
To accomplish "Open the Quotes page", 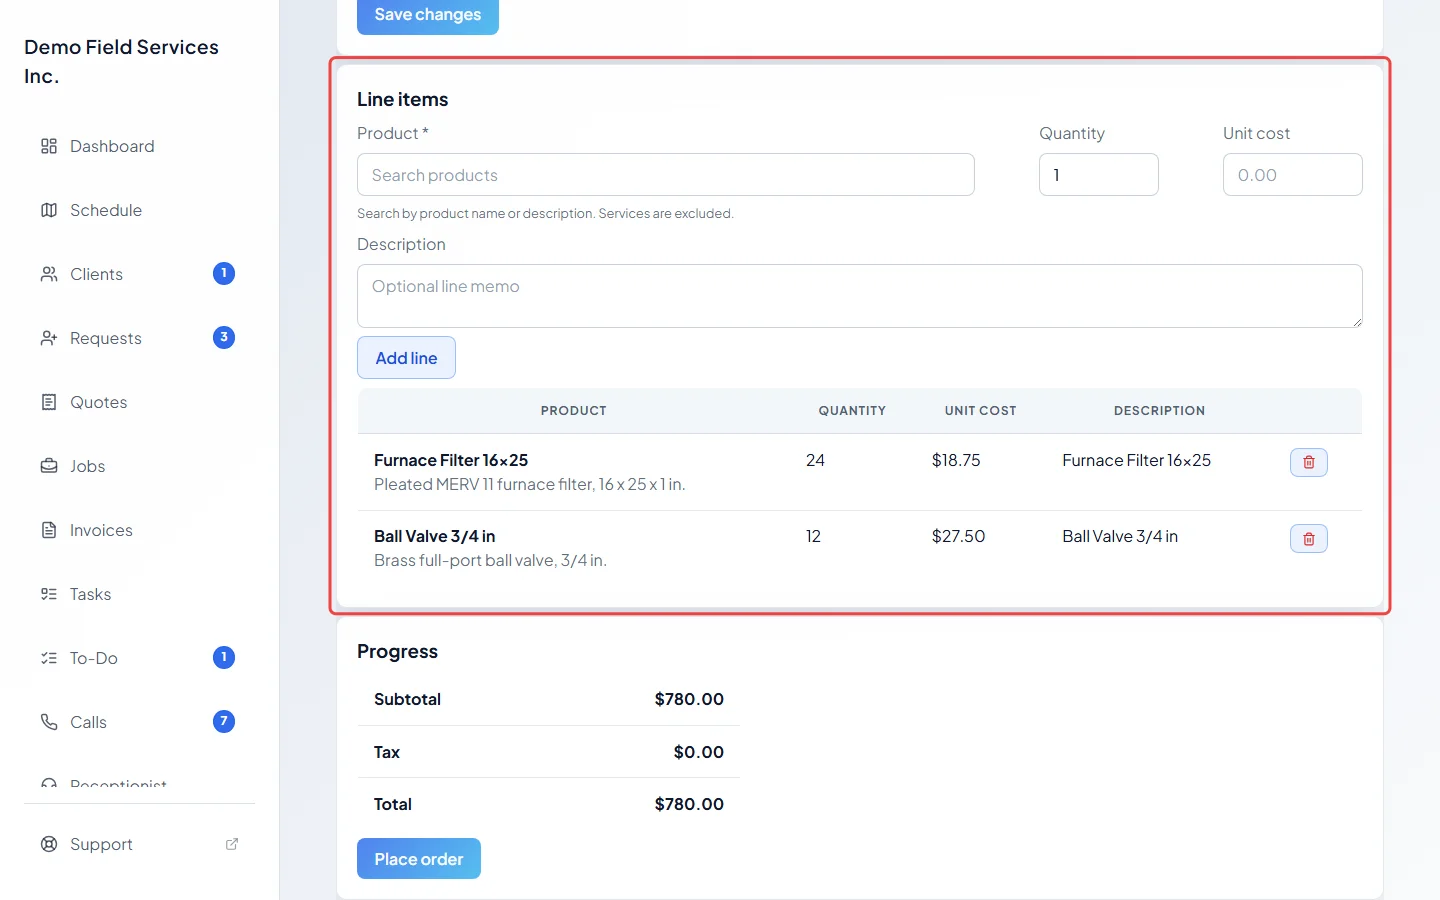I will coord(140,402).
